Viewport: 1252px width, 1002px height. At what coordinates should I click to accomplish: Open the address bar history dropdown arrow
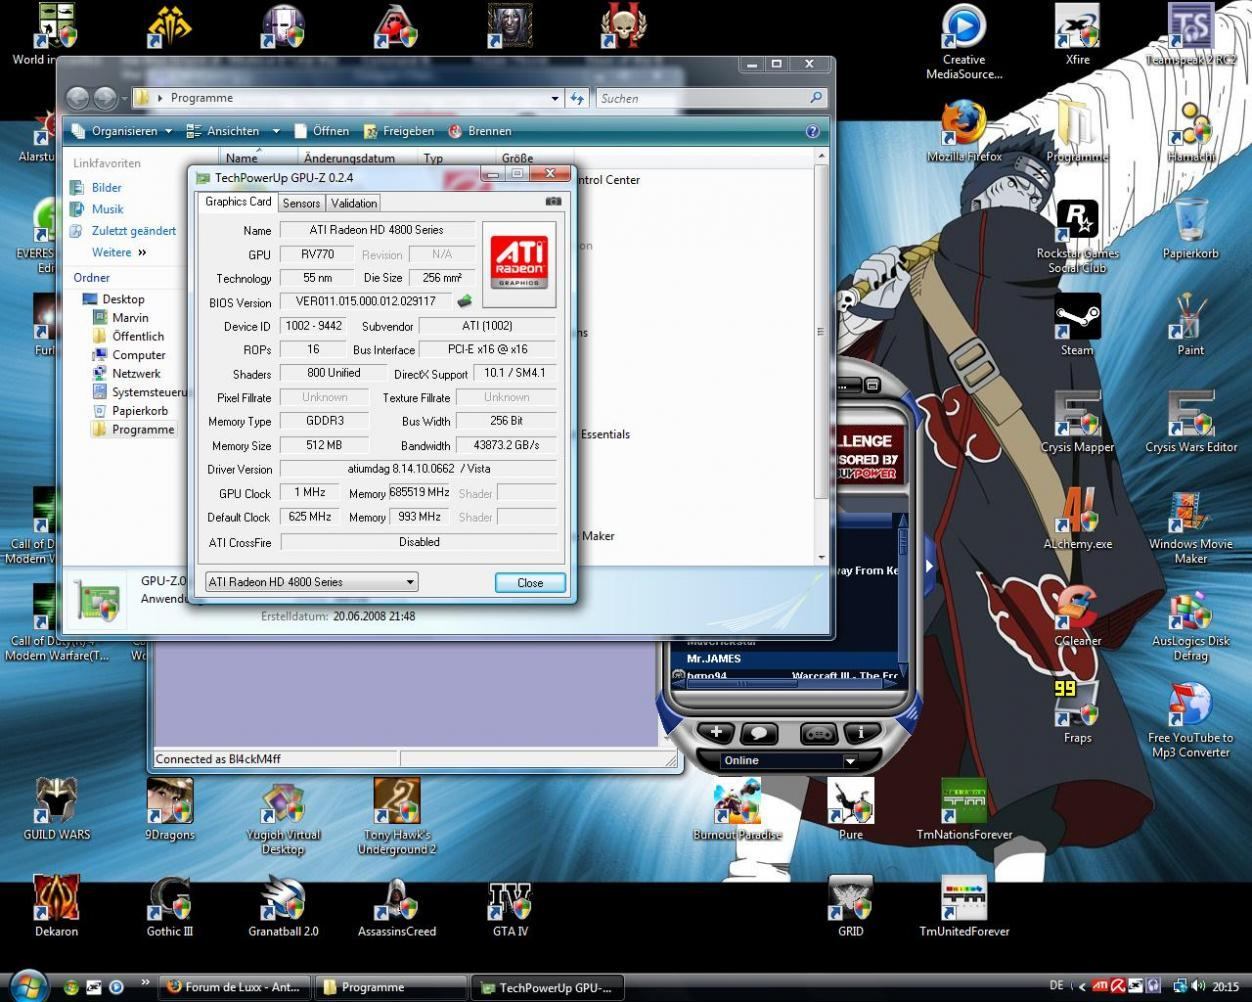click(555, 98)
